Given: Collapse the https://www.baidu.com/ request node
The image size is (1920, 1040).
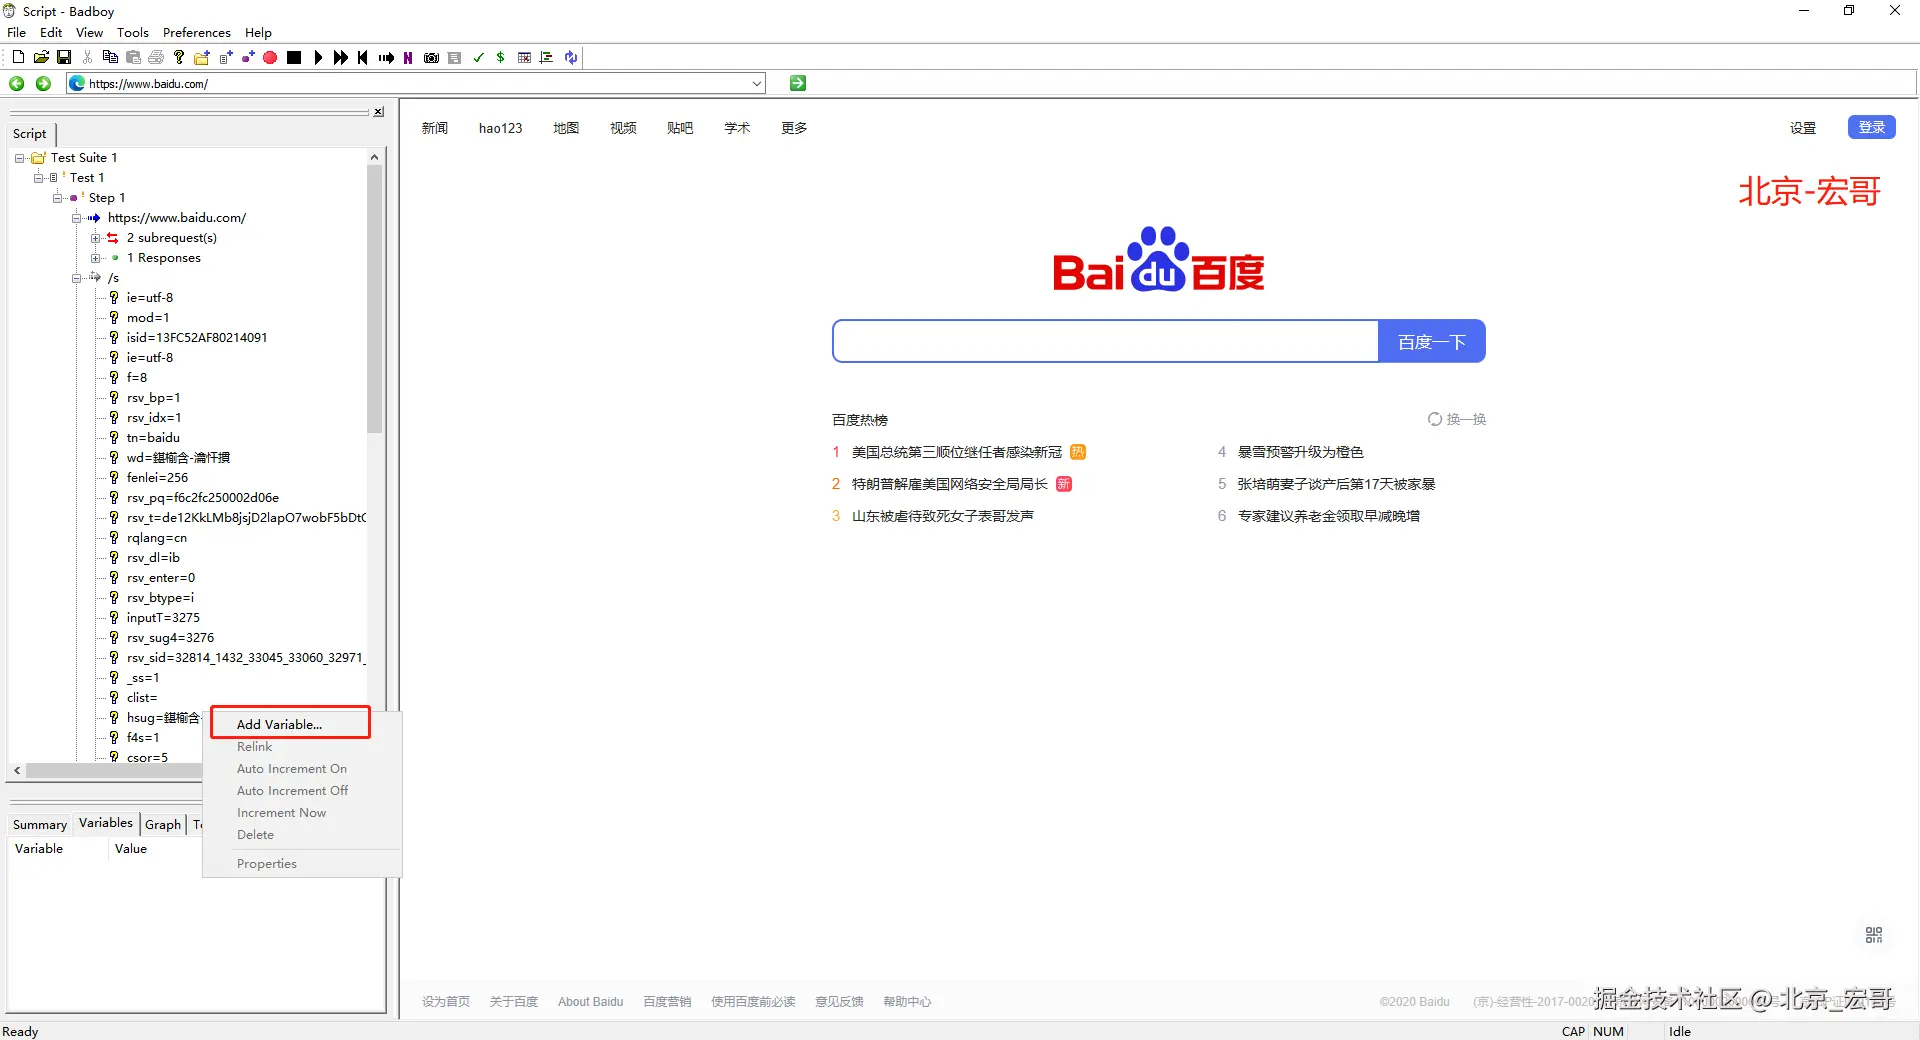Looking at the screenshot, I should click(x=77, y=218).
